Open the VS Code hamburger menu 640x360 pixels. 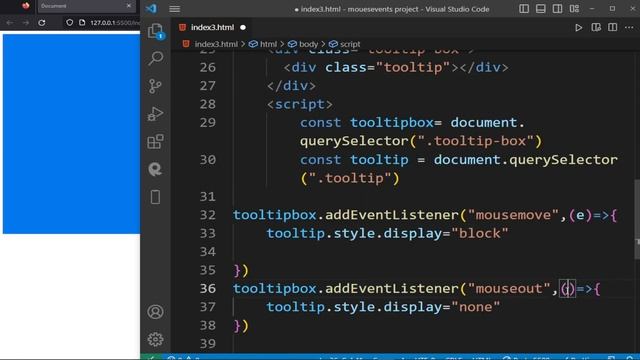tap(175, 9)
